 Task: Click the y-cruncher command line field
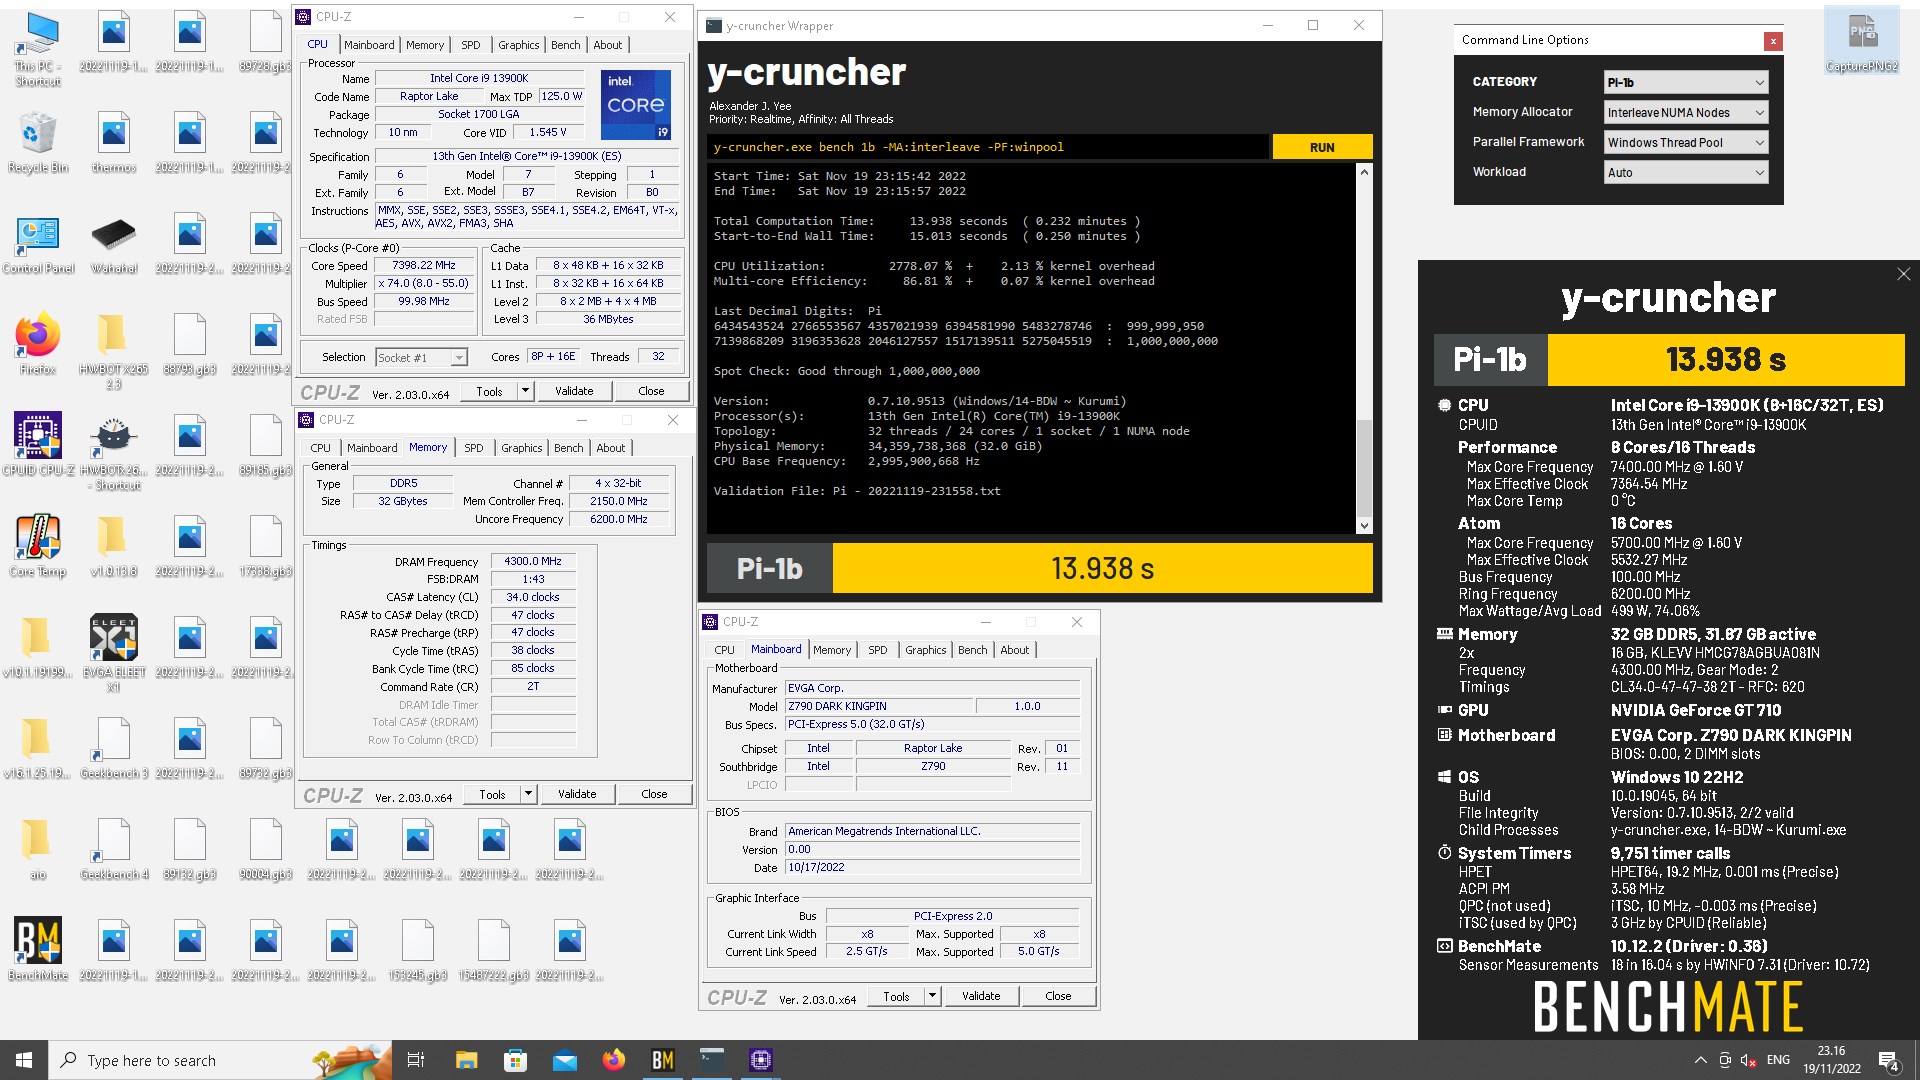(x=988, y=147)
